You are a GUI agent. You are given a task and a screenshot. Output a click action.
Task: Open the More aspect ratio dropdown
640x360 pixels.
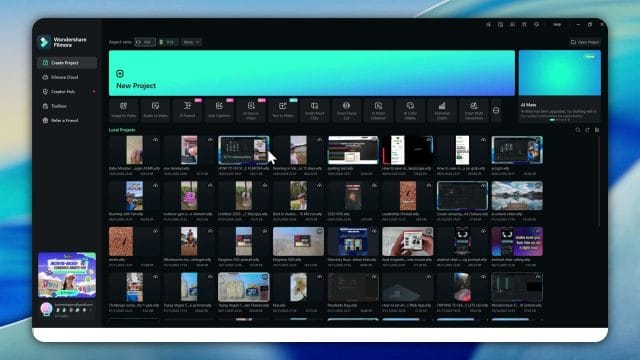coord(191,42)
